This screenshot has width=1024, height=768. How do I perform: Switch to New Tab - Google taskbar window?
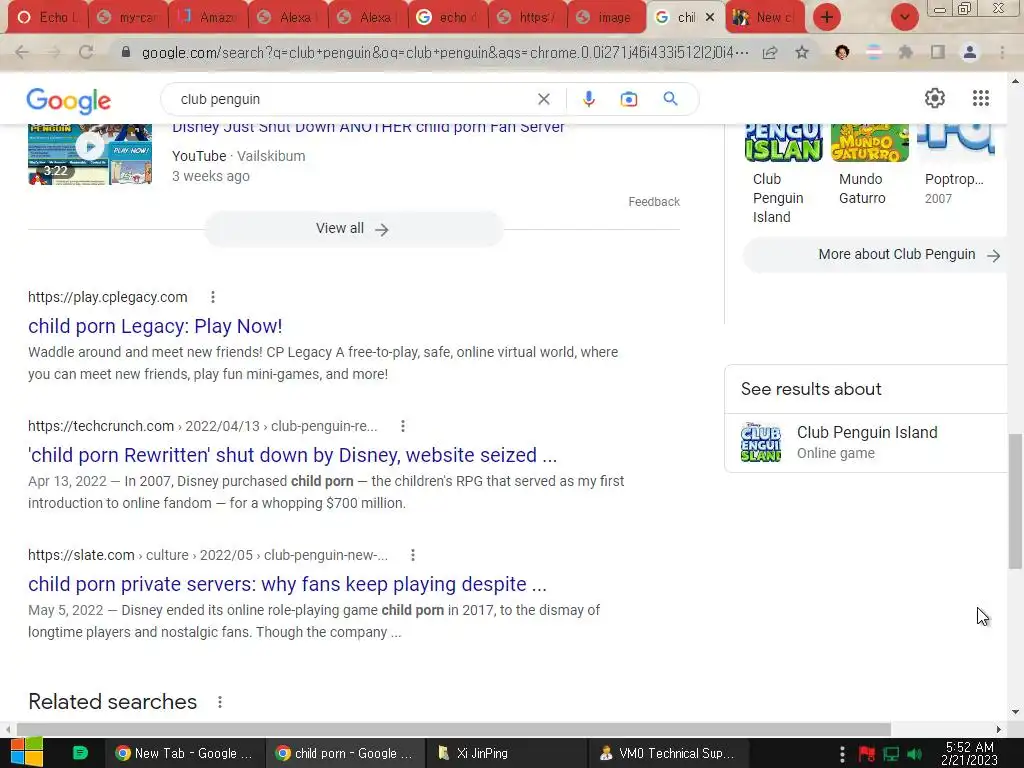point(184,753)
